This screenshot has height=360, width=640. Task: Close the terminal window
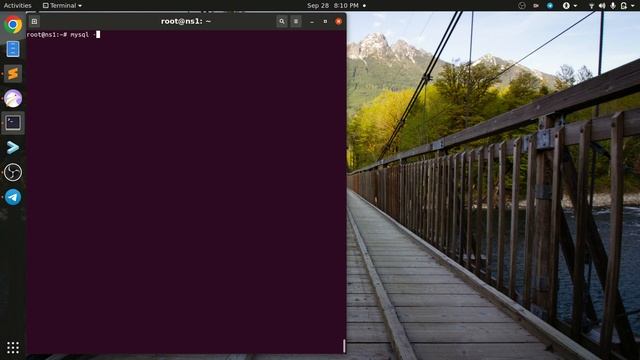338,21
